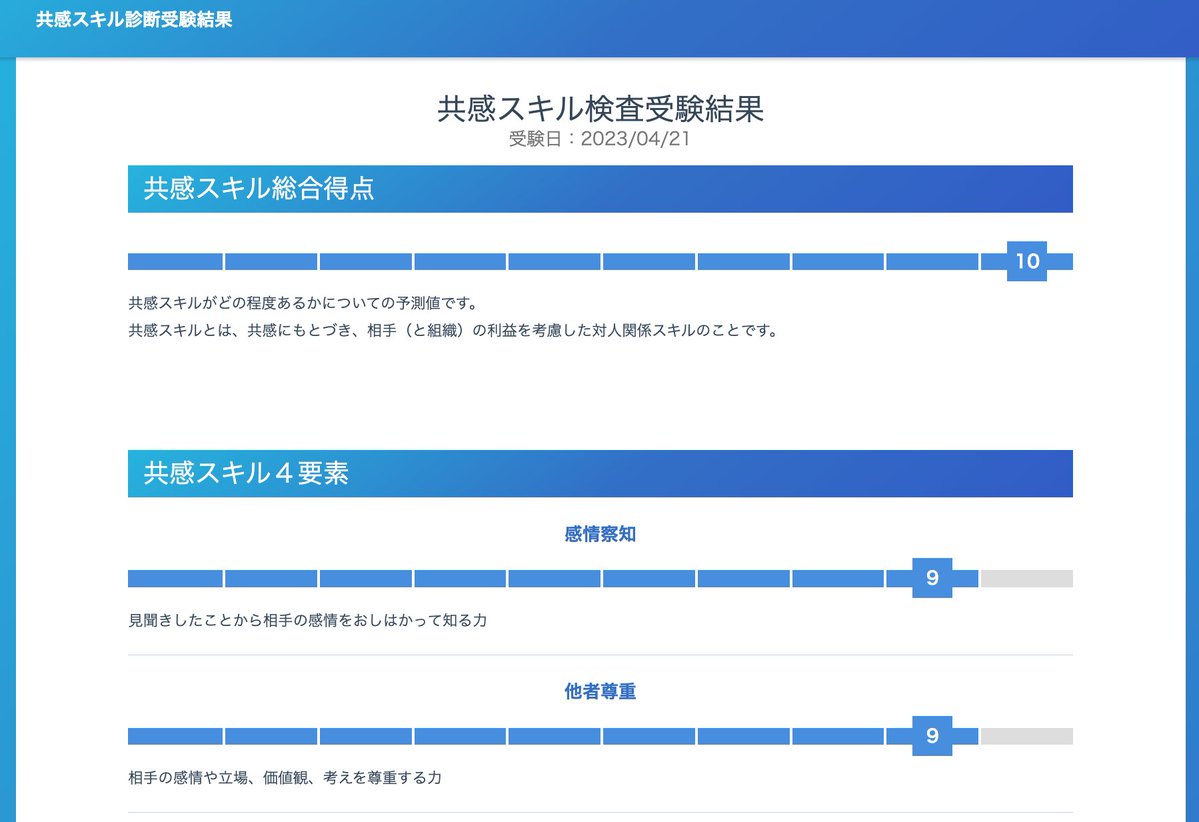Click the 共感スキル検査受験結果 page heading
This screenshot has width=1199, height=822.
[x=600, y=109]
